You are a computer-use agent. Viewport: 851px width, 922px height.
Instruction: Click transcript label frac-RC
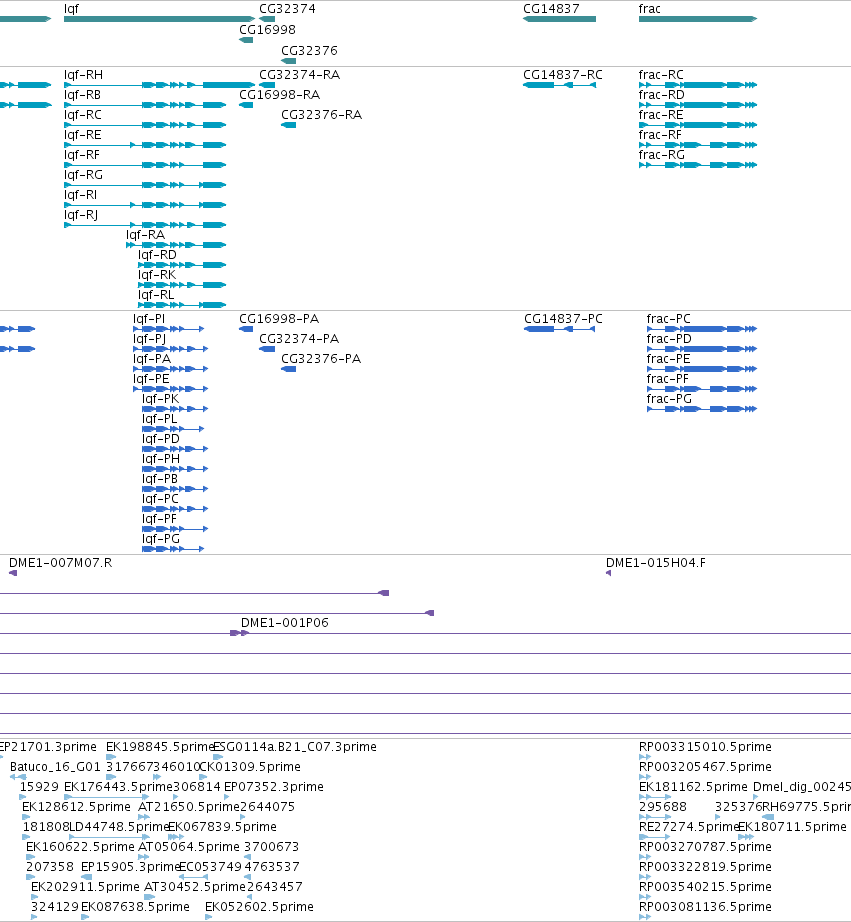[x=661, y=75]
